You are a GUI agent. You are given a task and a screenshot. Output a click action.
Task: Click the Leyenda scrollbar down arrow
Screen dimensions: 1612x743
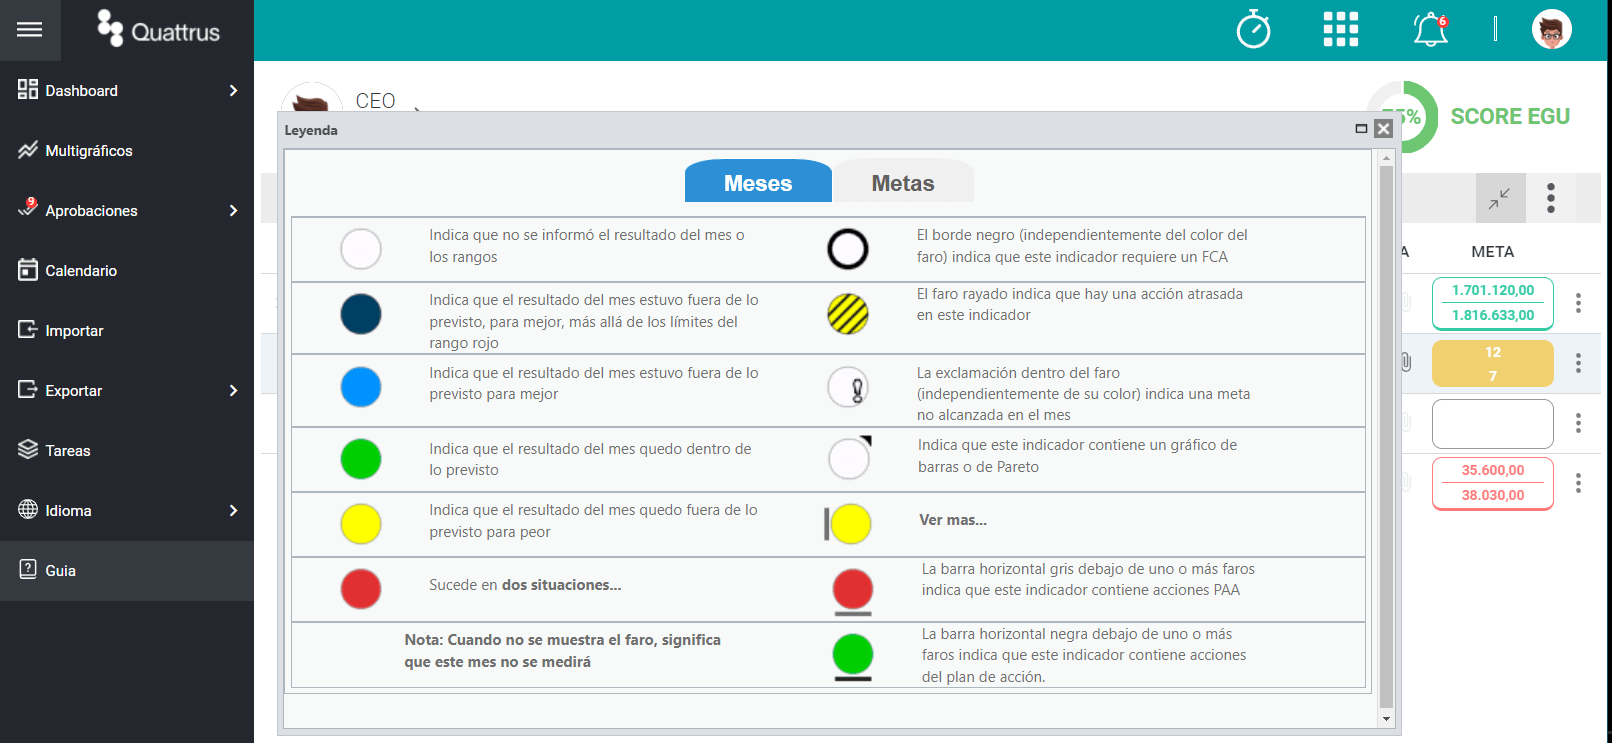(1386, 718)
